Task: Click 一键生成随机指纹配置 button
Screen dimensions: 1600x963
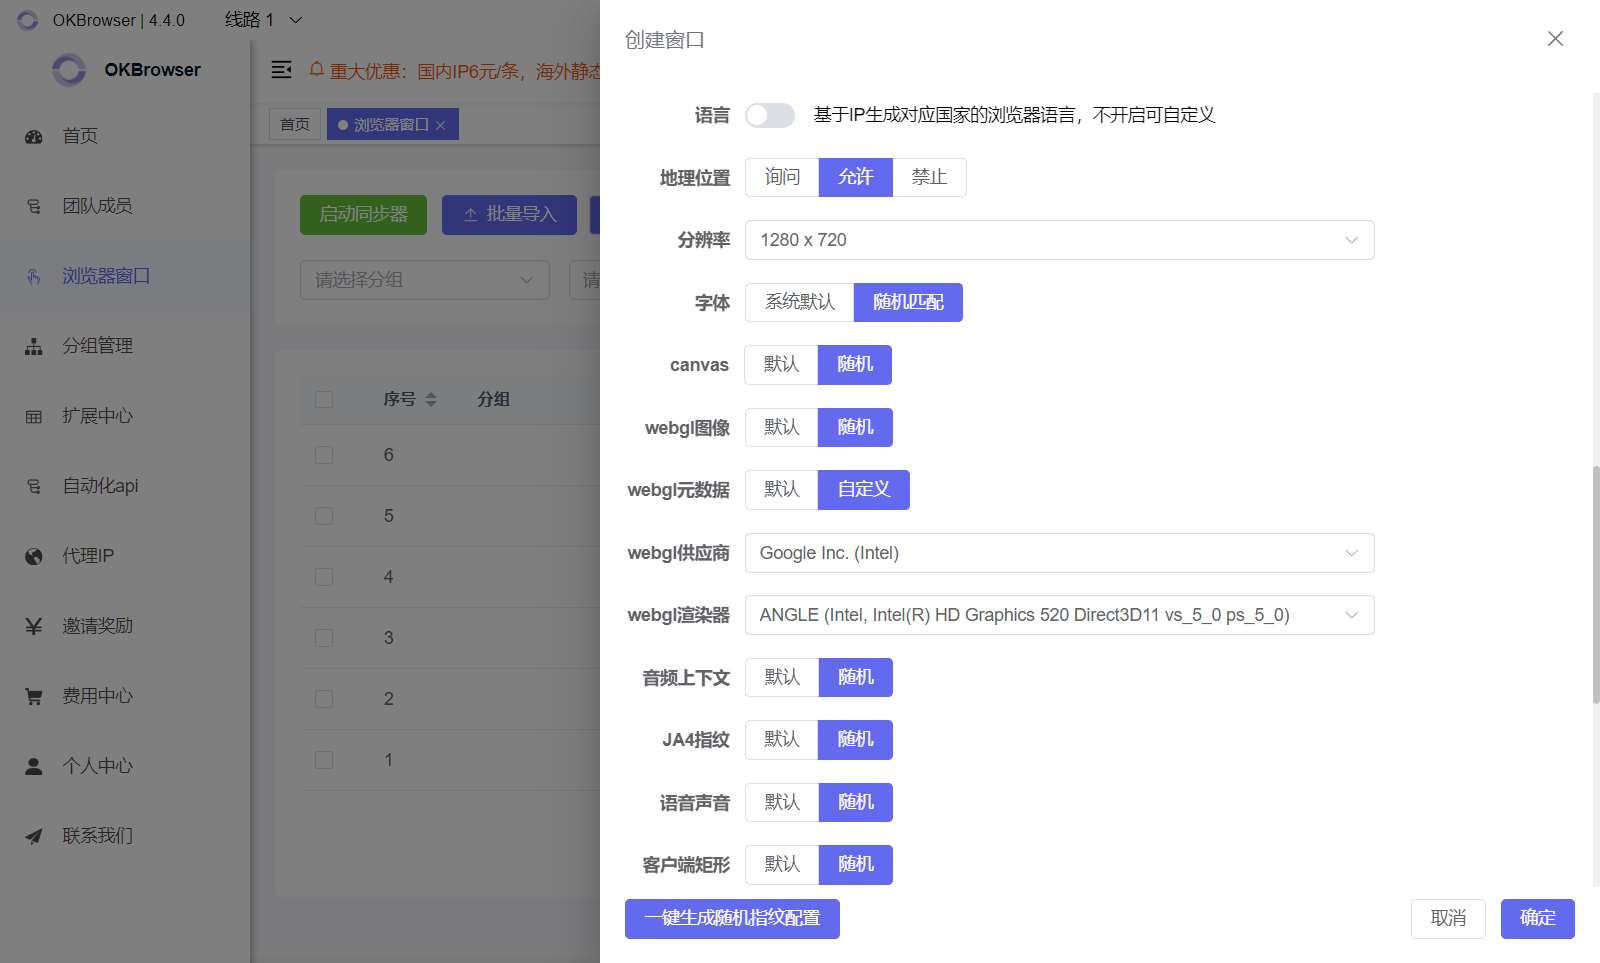Action: point(732,919)
